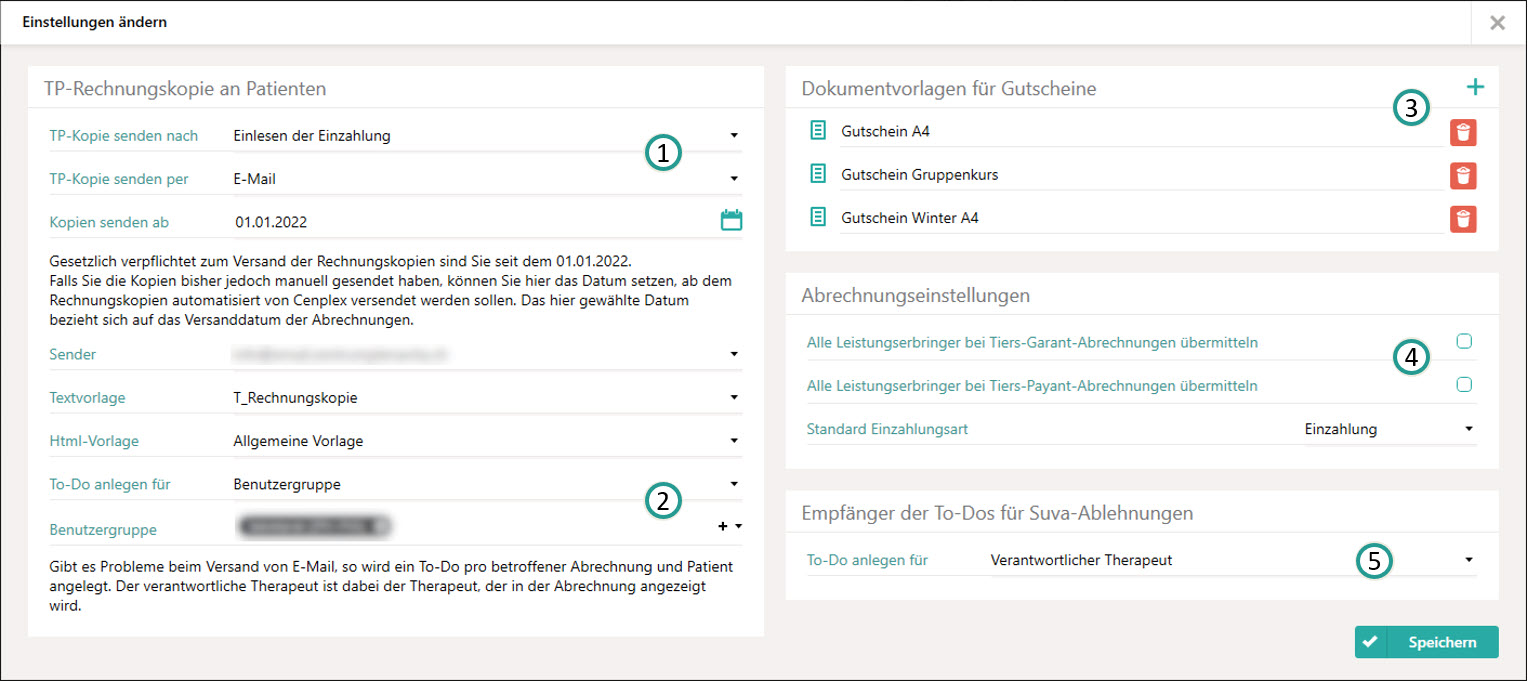
Task: Enable Tiers-Garant-Abrechnungen übermitteln checkbox
Action: (1464, 341)
